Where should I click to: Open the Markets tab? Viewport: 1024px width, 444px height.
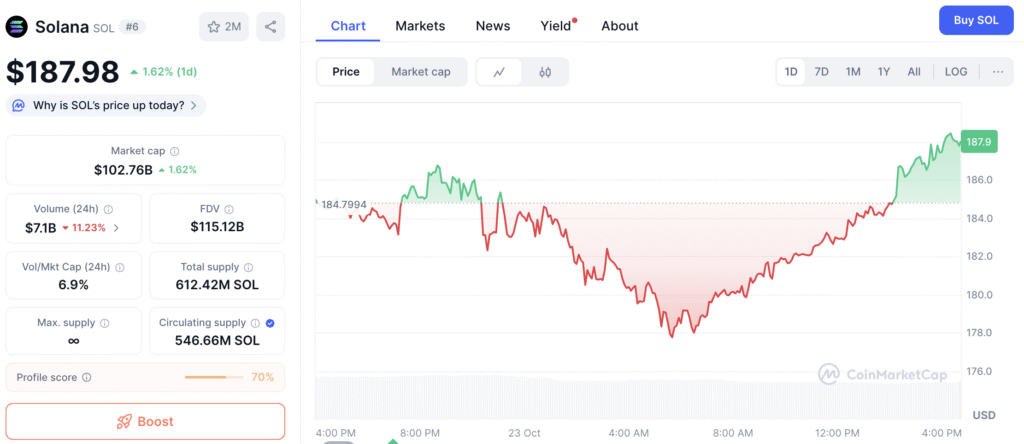(420, 26)
